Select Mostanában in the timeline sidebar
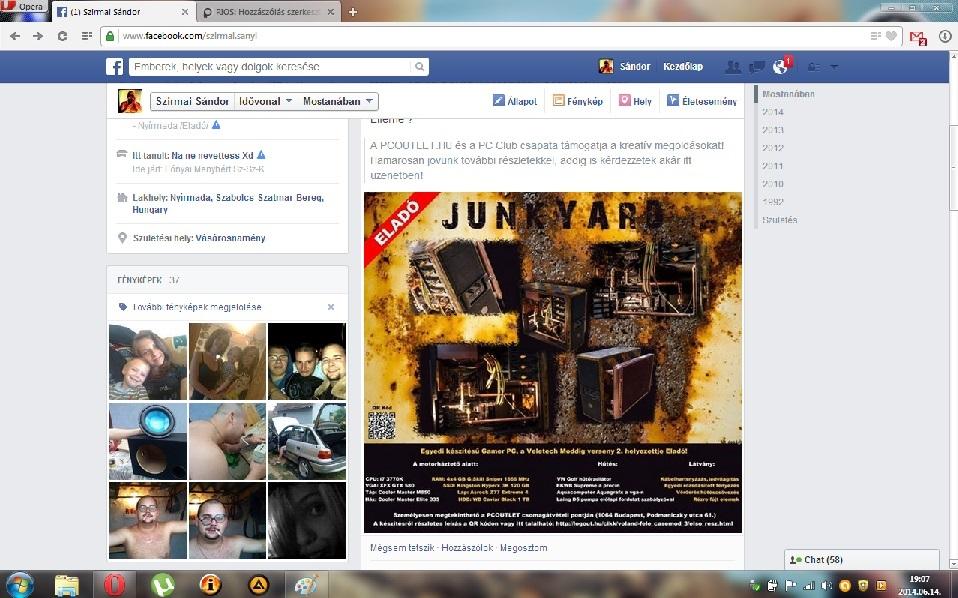 [x=788, y=94]
